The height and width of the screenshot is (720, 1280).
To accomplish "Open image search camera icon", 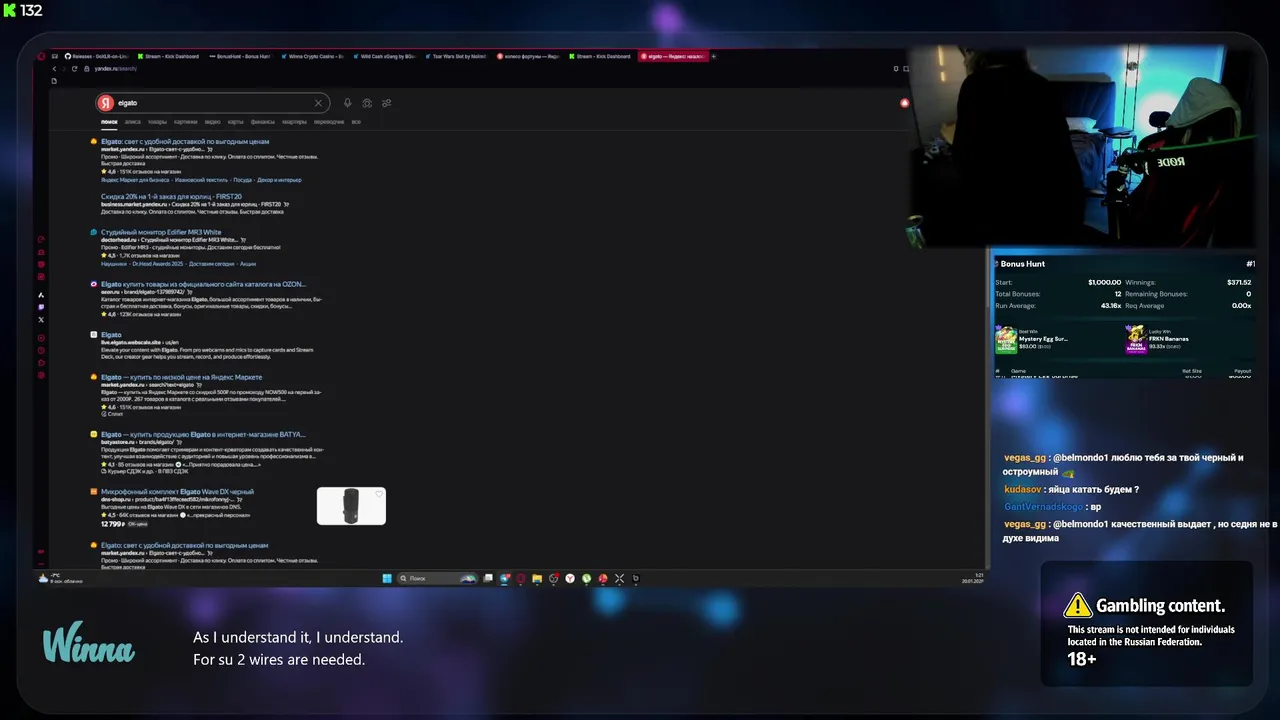I will coord(367,103).
